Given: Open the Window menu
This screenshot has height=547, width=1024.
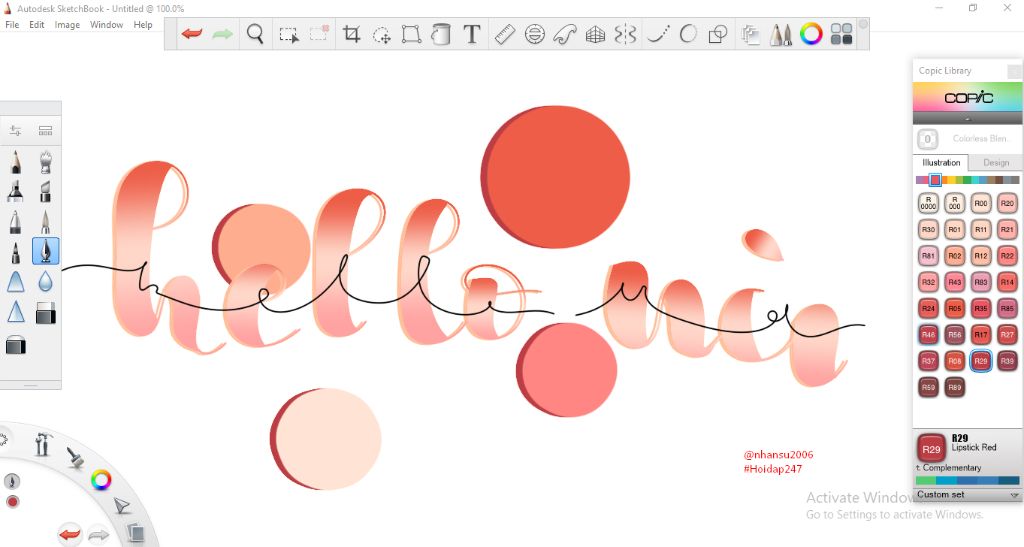Looking at the screenshot, I should click(106, 25).
